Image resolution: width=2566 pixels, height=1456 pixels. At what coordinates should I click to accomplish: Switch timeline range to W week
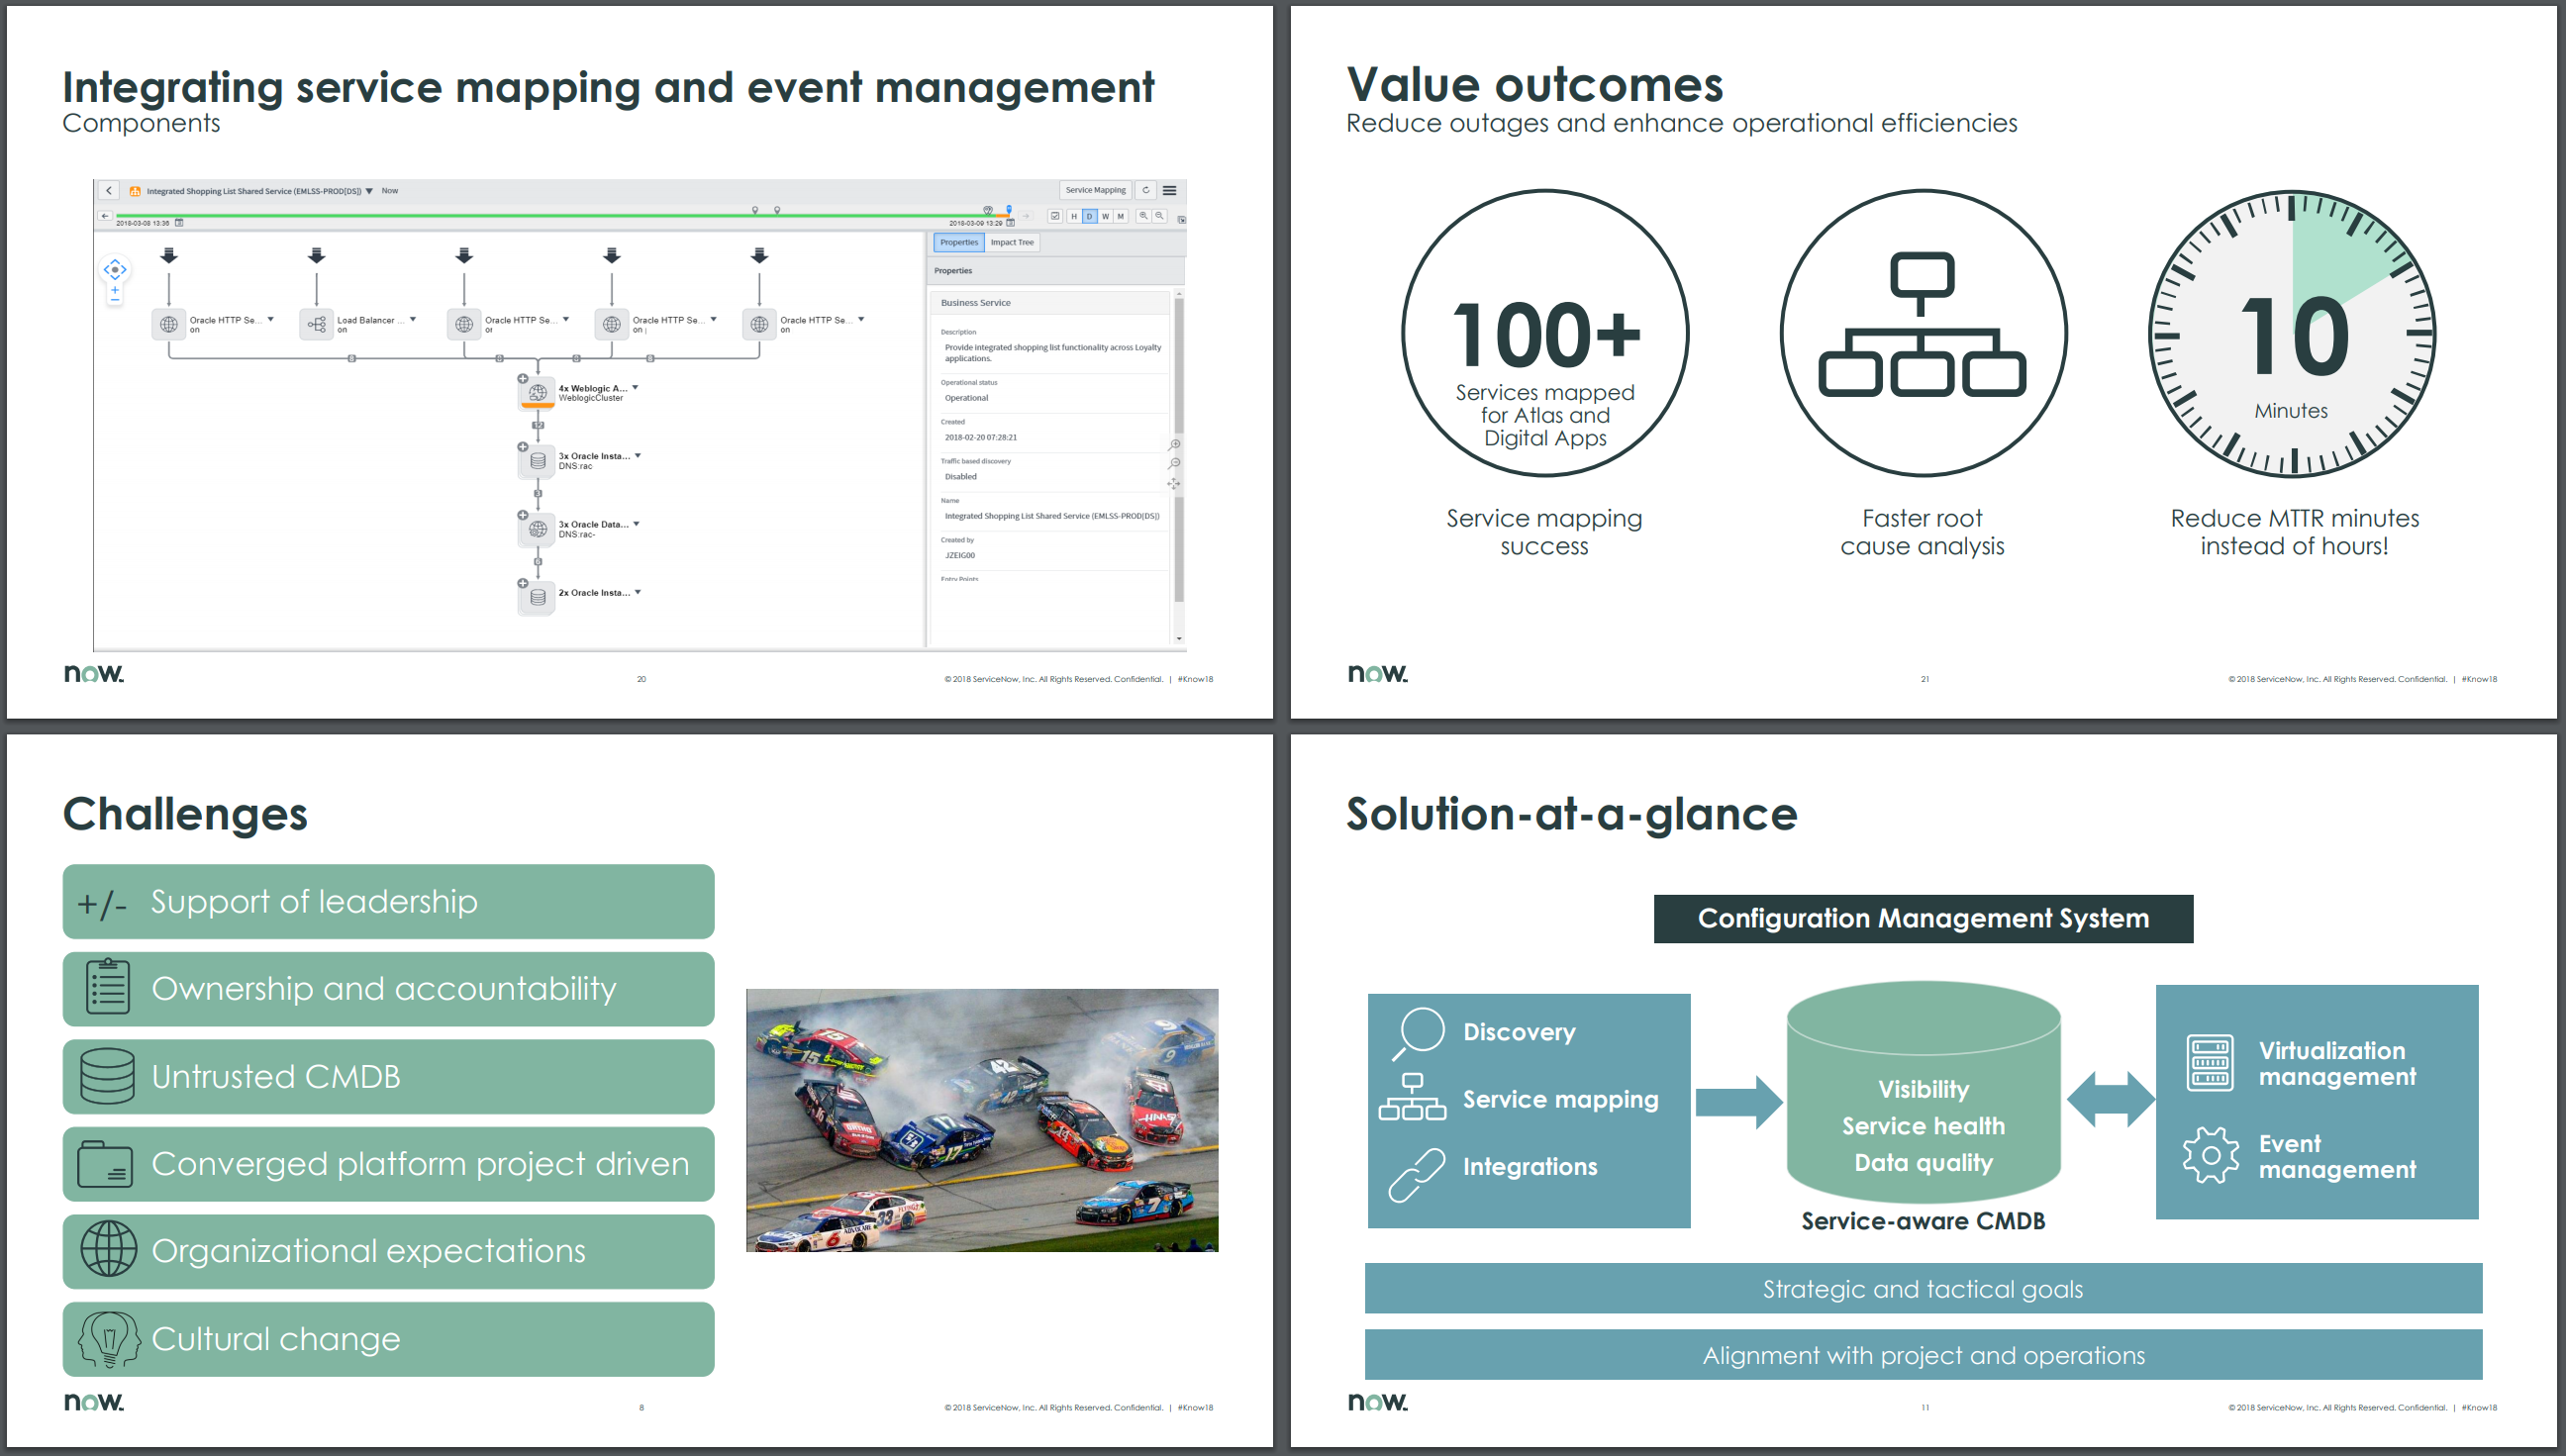tap(1105, 216)
